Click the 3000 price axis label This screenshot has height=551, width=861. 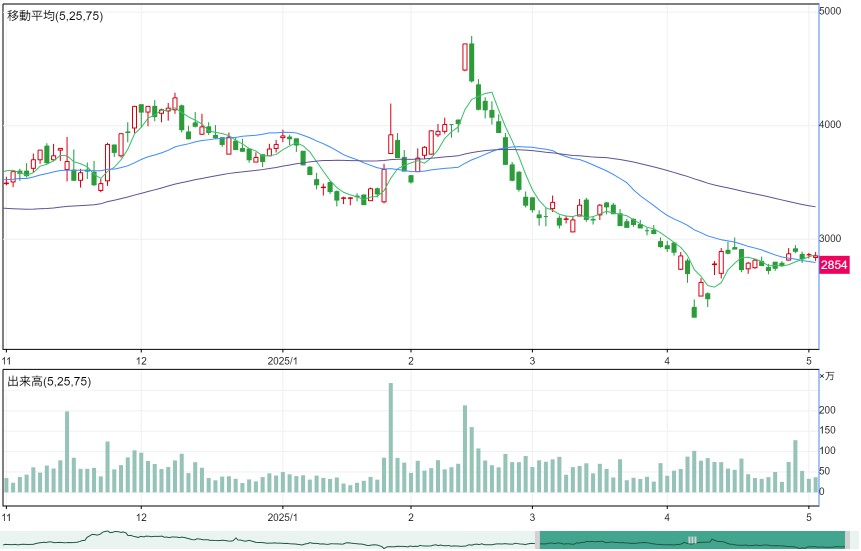[x=830, y=238]
